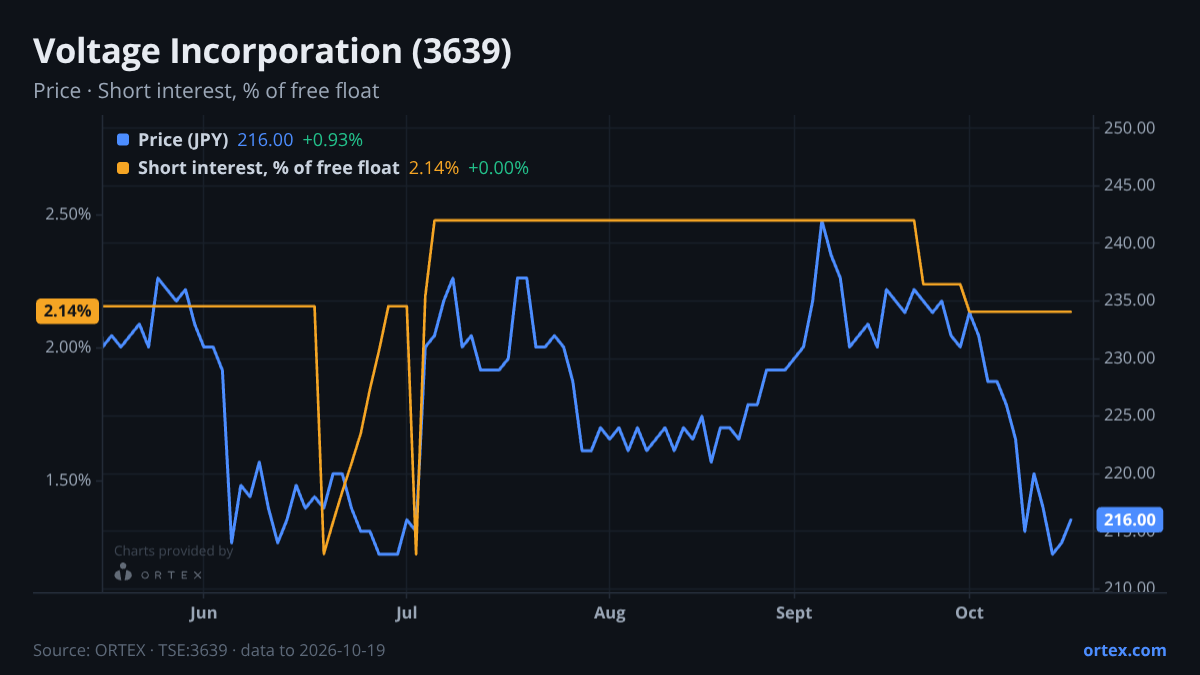Select the chart title Voltage Incorporation (3639)

272,52
